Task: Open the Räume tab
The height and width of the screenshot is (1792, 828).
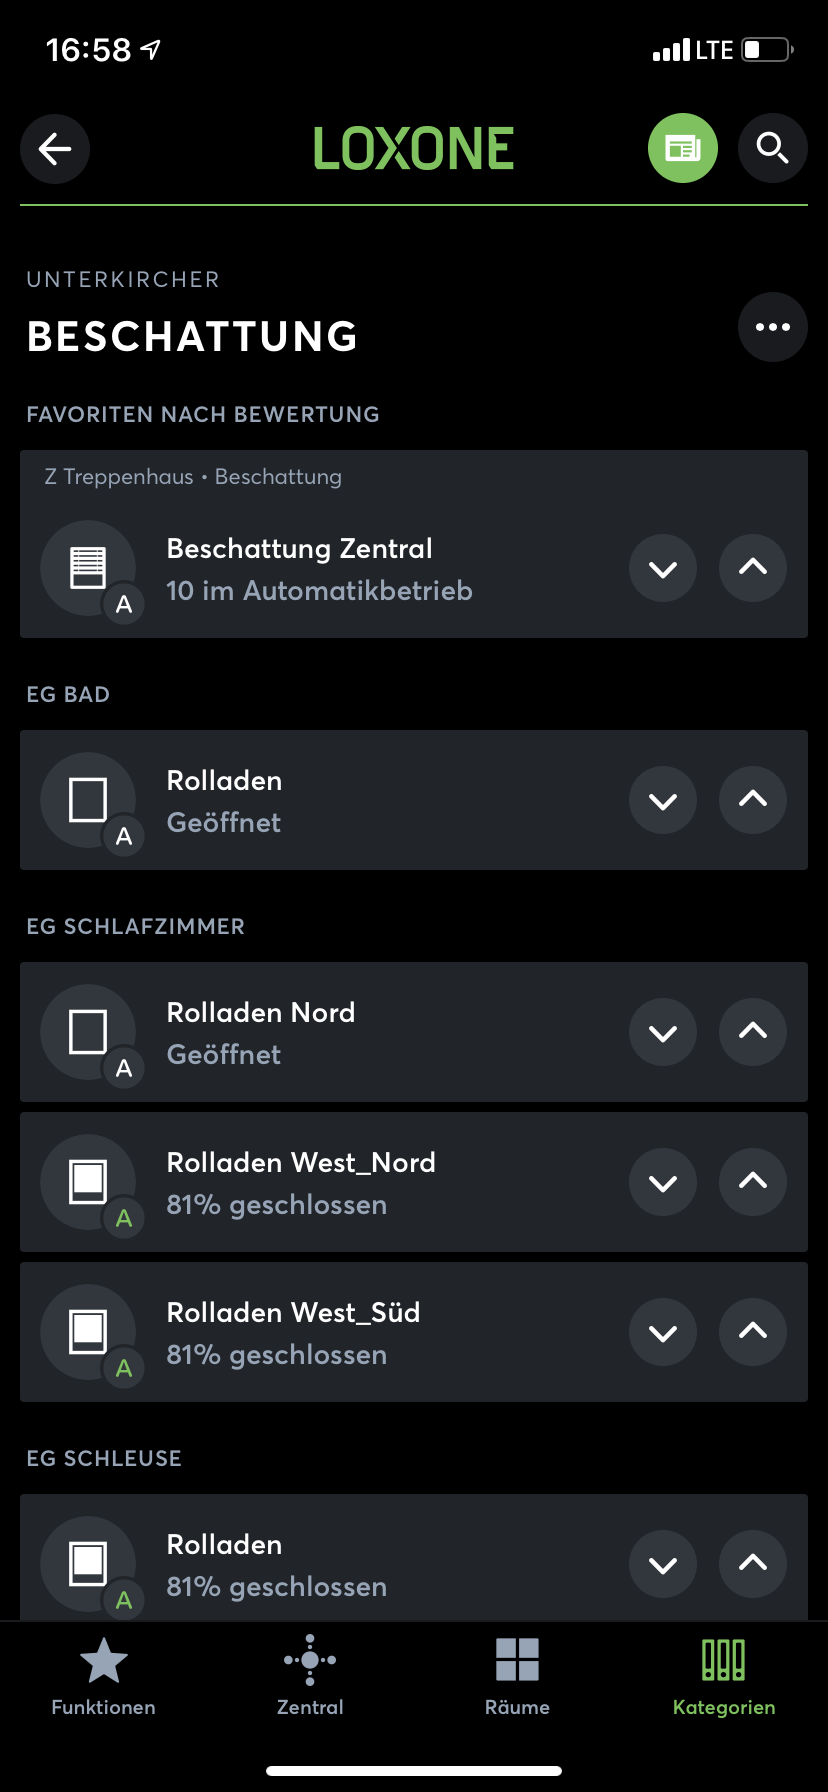Action: (x=517, y=1676)
